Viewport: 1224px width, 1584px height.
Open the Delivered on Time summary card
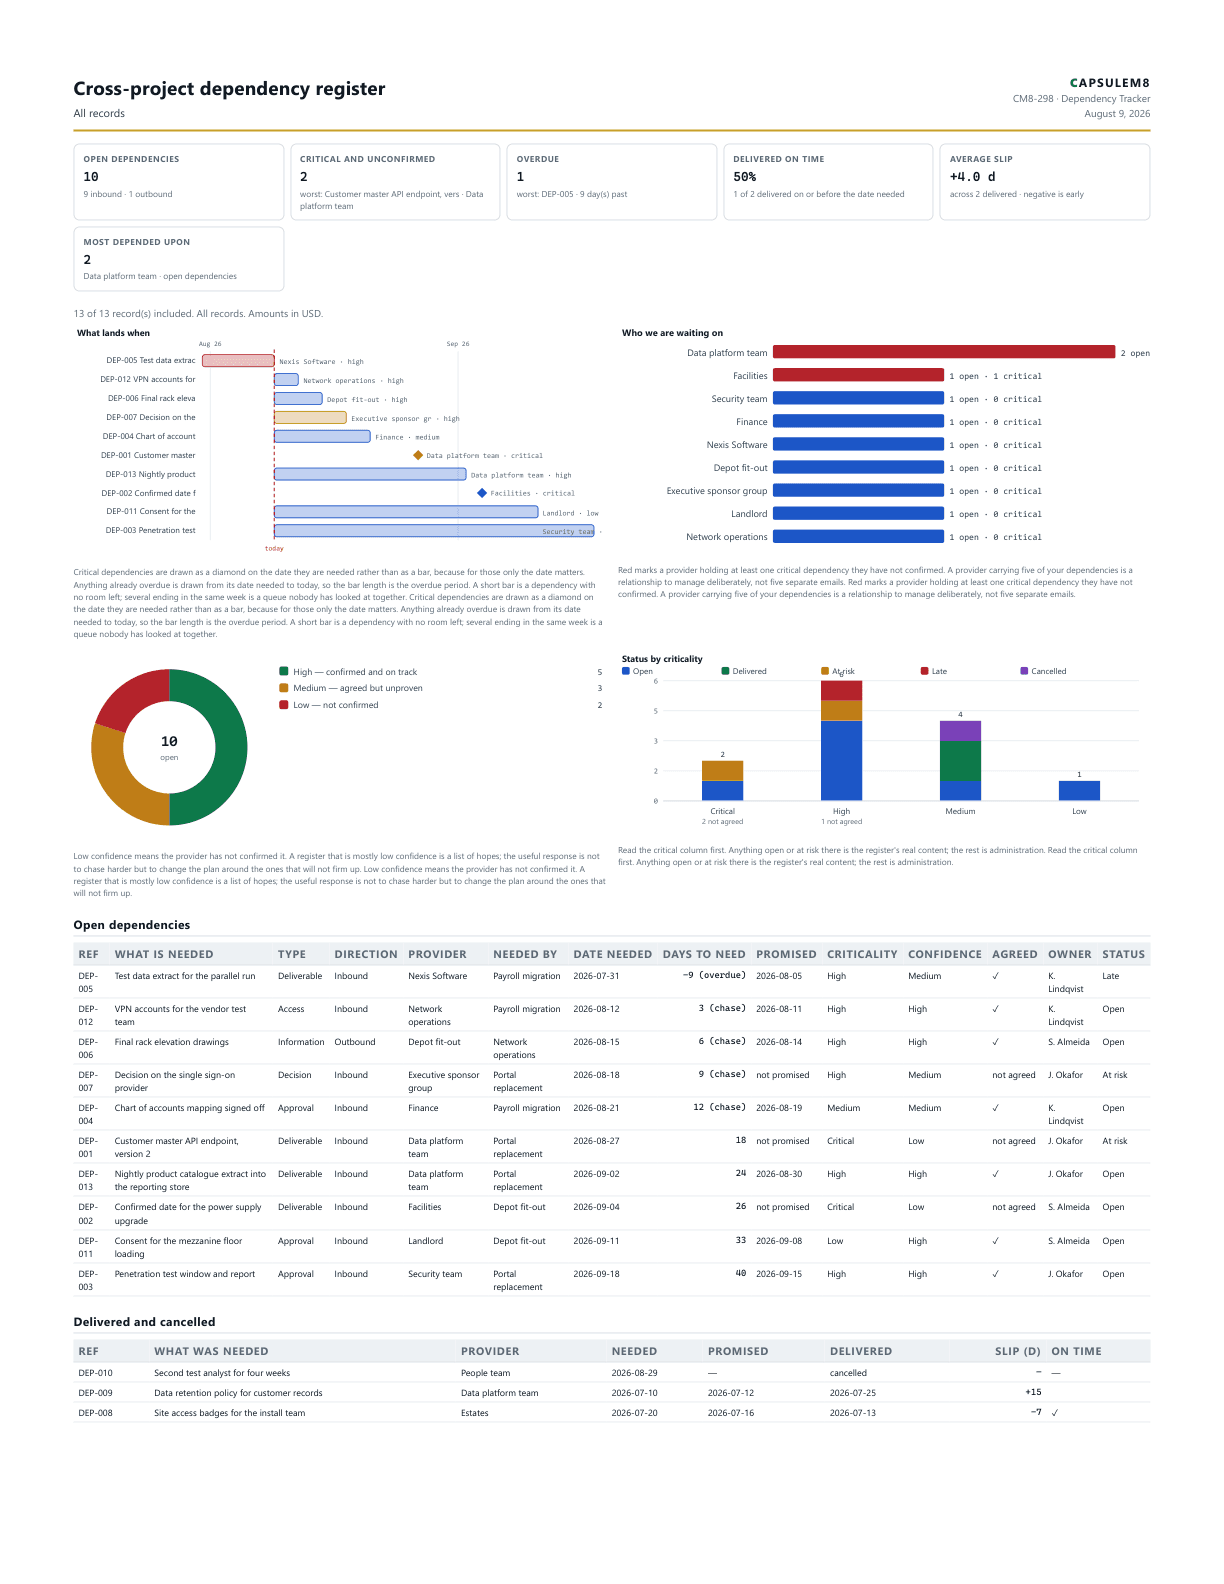click(828, 182)
